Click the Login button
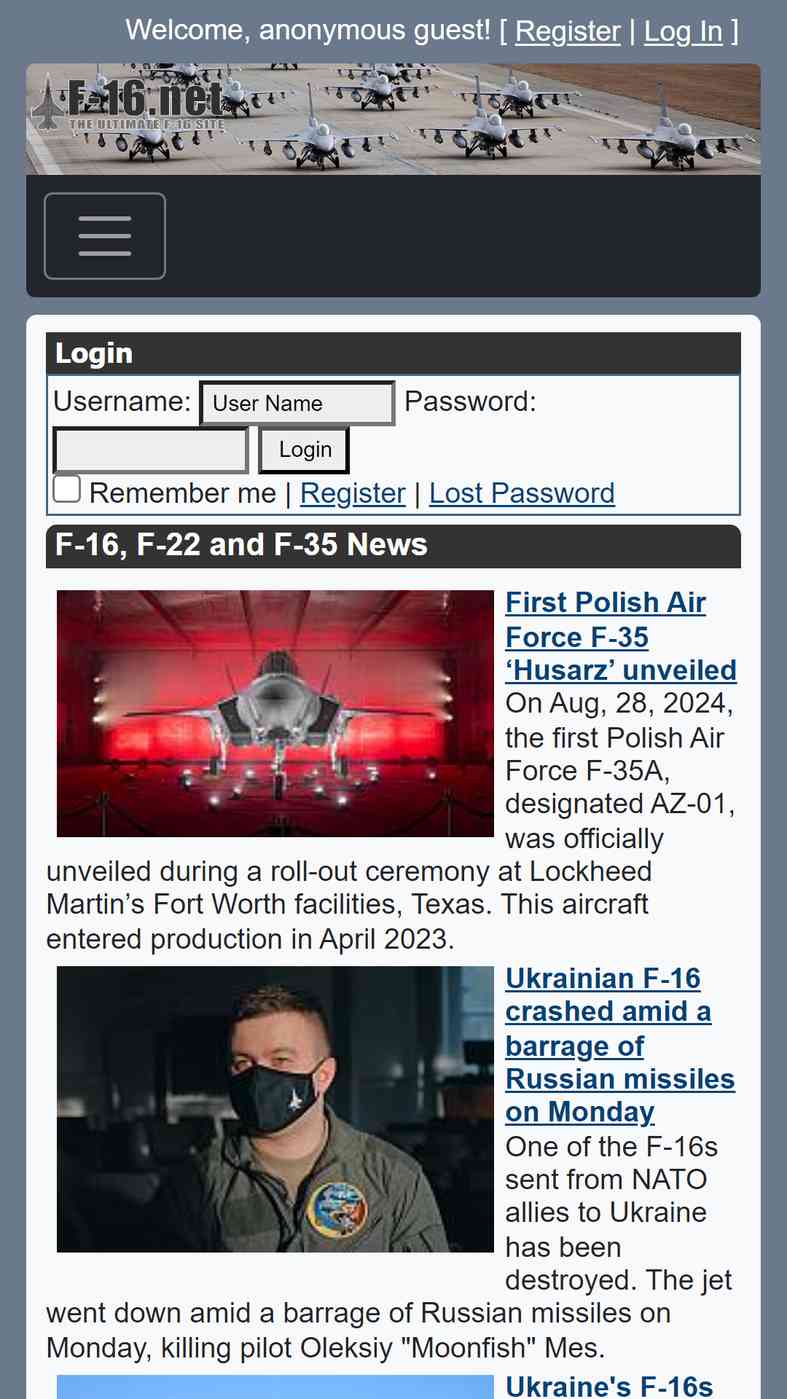The width and height of the screenshot is (787, 1399). pyautogui.click(x=304, y=450)
